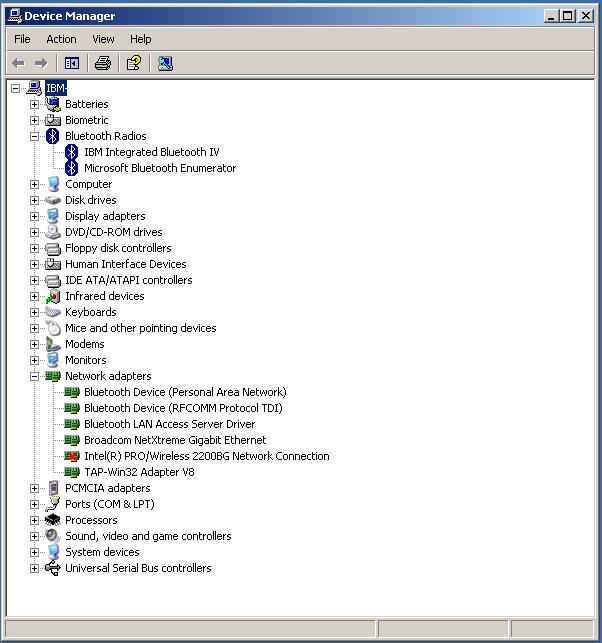This screenshot has width=602, height=643.
Task: Minimize the Device Manager window
Action: [x=551, y=16]
